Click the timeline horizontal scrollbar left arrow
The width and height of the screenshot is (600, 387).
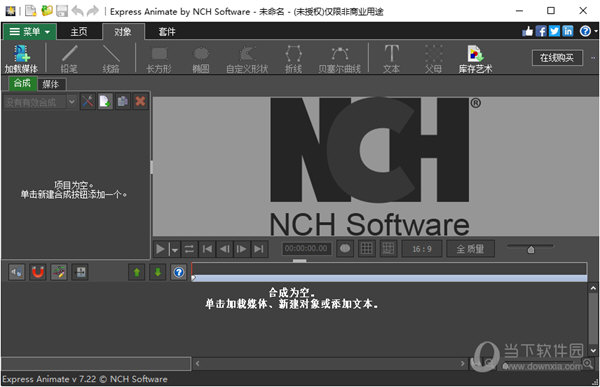(197, 363)
